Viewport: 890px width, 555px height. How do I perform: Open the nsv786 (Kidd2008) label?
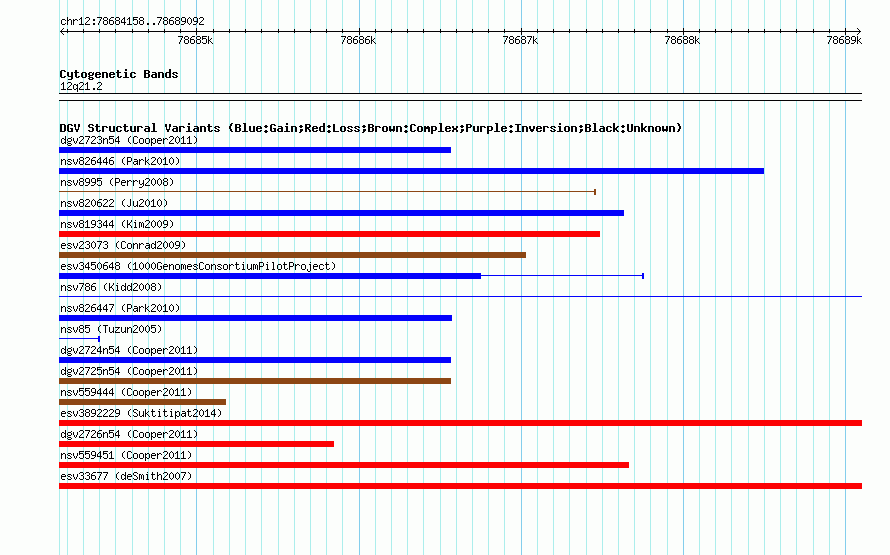click(x=111, y=287)
